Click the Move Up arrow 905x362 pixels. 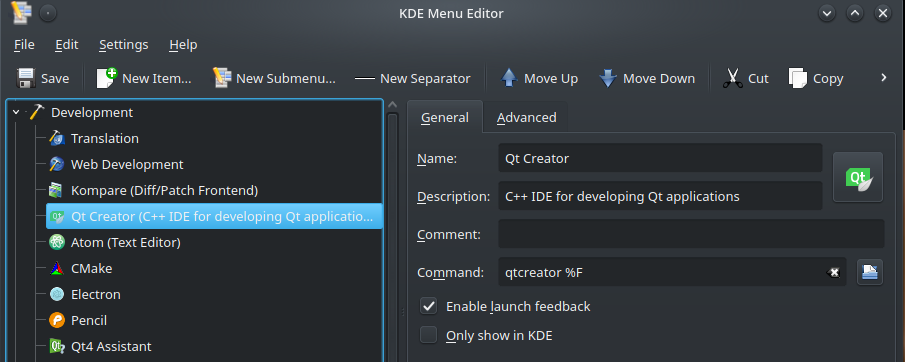pos(508,78)
